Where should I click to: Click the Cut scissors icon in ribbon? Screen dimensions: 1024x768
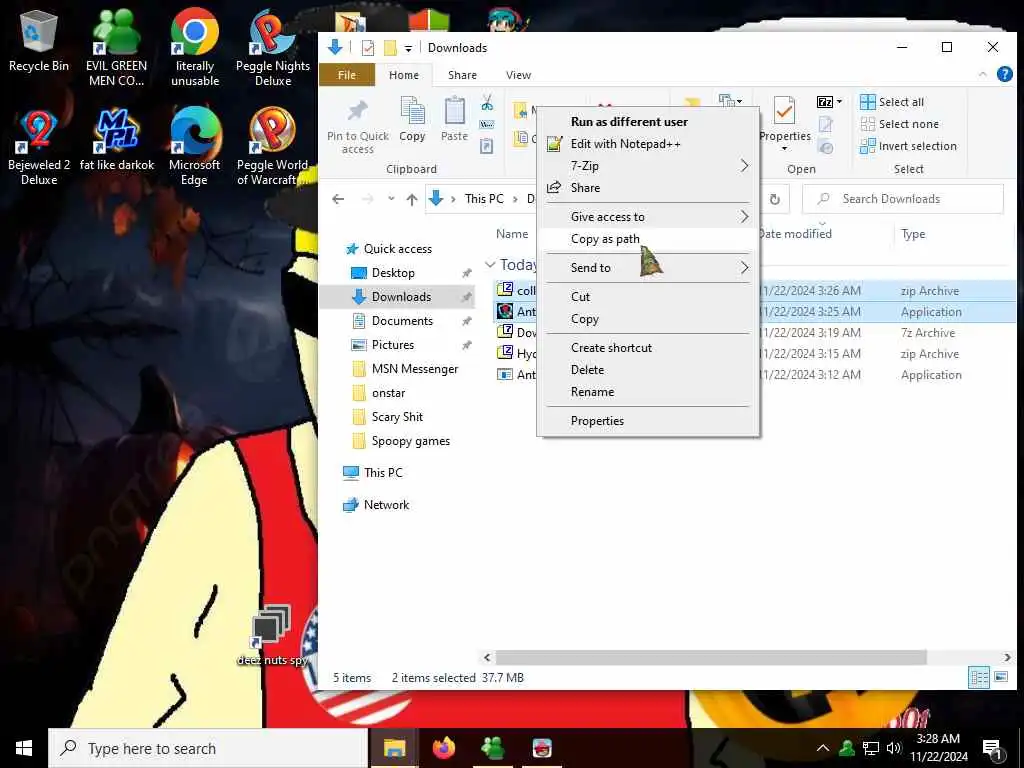tap(487, 103)
